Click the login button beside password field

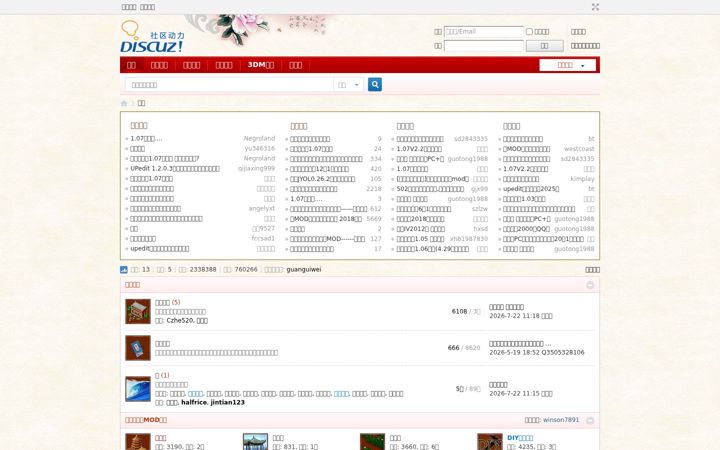point(544,46)
